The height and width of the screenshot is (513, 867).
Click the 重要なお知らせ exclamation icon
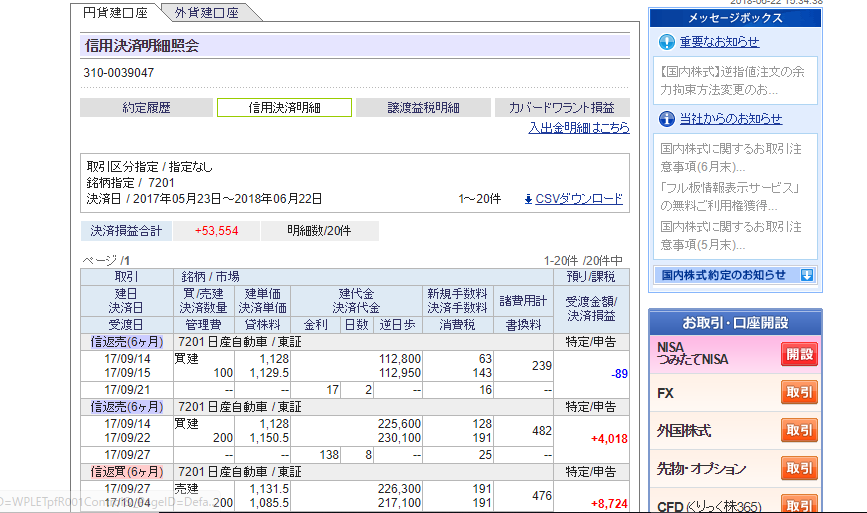(667, 42)
